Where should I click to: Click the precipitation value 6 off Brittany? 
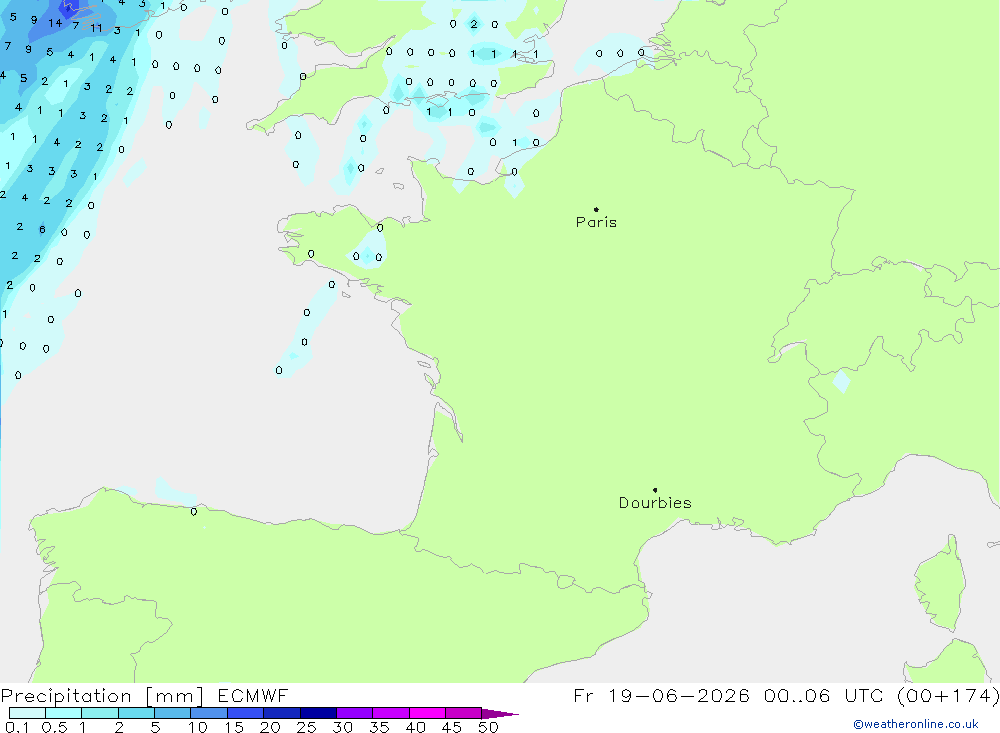42,229
